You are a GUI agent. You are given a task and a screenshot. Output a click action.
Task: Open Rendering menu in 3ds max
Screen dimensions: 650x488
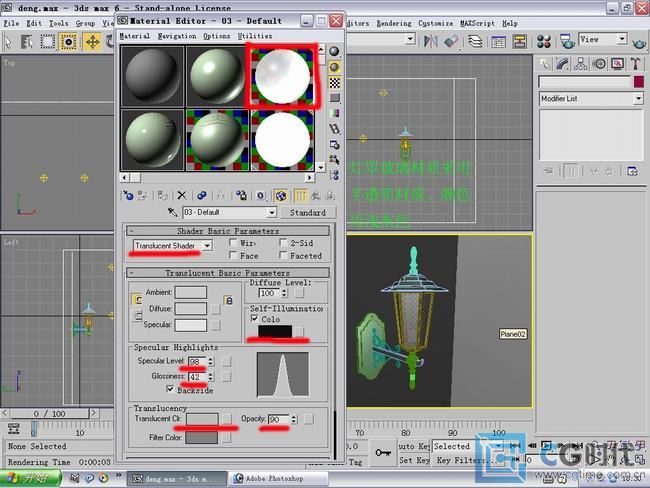pyautogui.click(x=394, y=23)
